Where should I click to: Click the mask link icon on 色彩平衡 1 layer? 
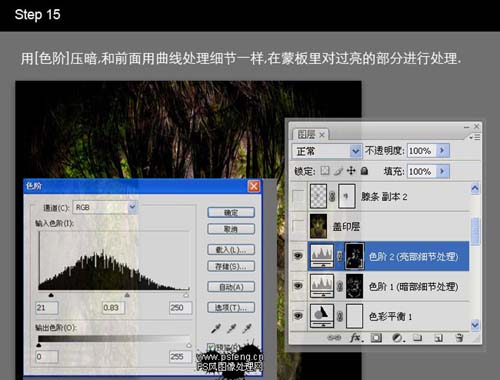(340, 316)
